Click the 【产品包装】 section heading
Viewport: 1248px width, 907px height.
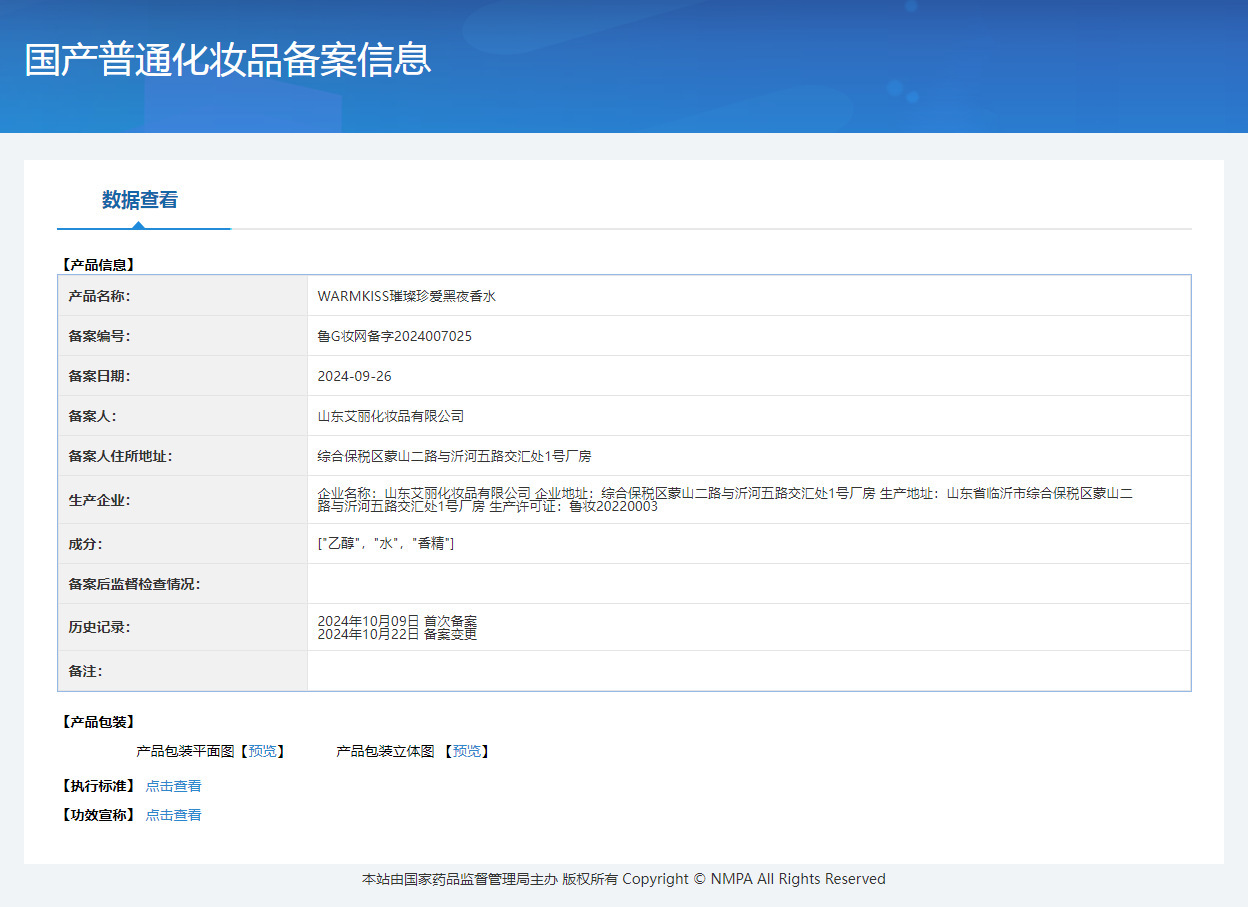pyautogui.click(x=97, y=722)
